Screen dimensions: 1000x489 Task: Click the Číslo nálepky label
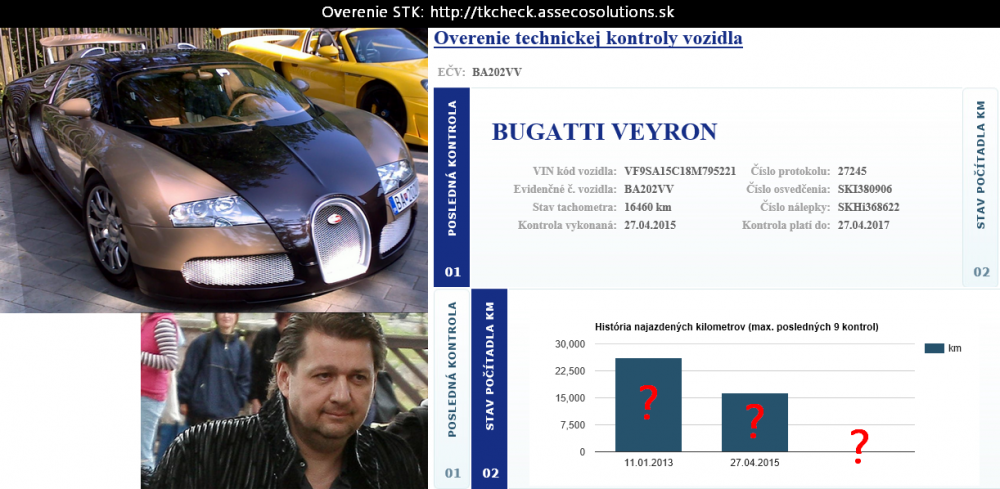pos(795,207)
